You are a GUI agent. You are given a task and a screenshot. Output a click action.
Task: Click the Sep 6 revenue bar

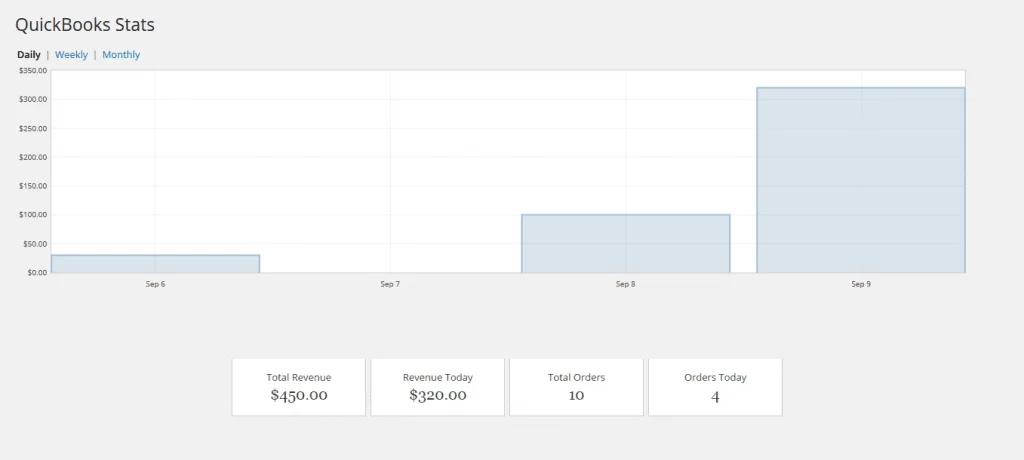[155, 264]
